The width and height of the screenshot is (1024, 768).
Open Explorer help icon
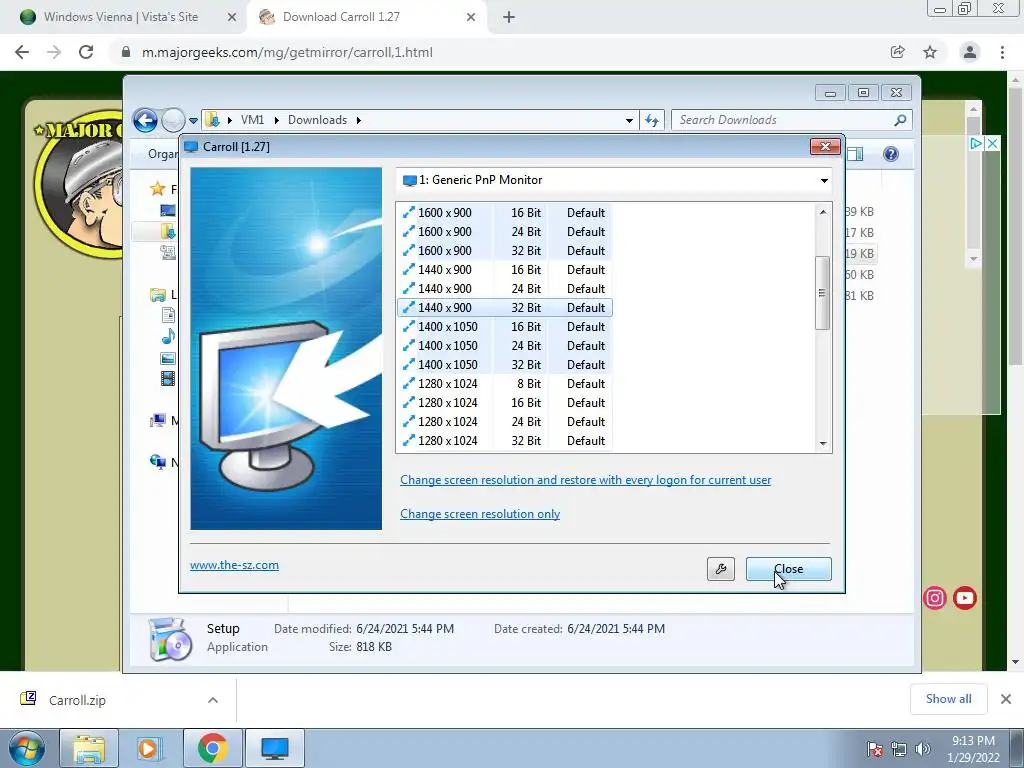click(891, 154)
